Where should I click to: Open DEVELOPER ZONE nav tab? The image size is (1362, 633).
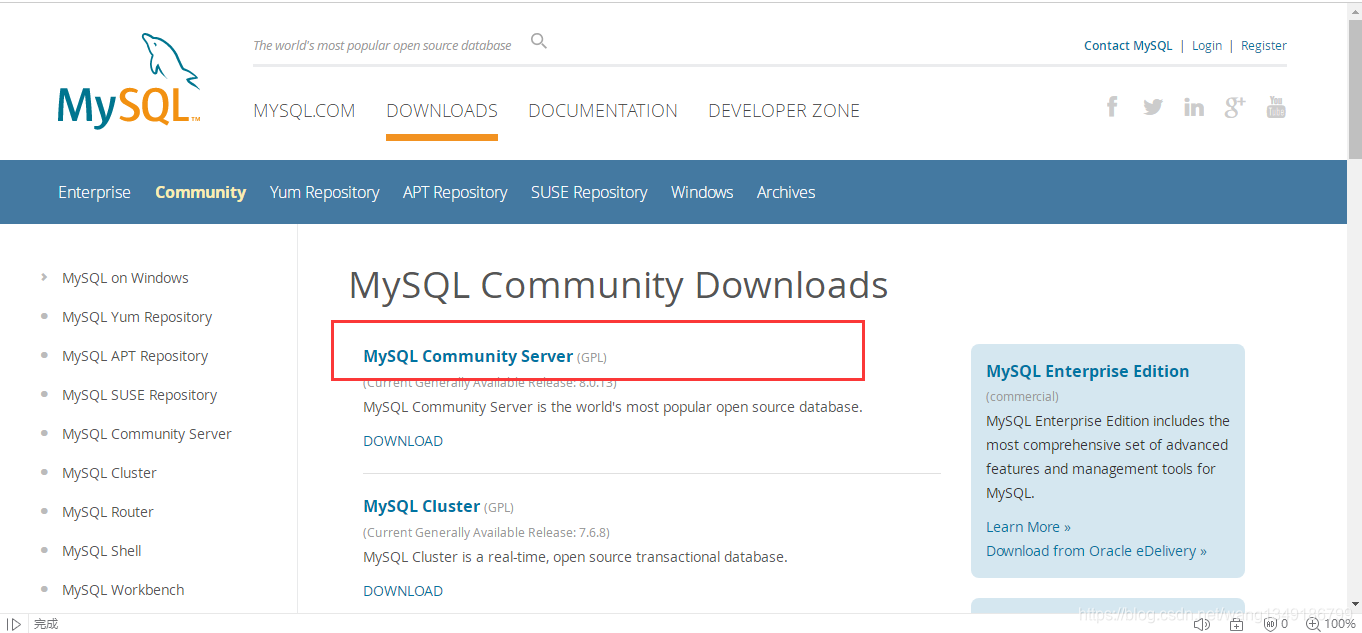point(784,111)
